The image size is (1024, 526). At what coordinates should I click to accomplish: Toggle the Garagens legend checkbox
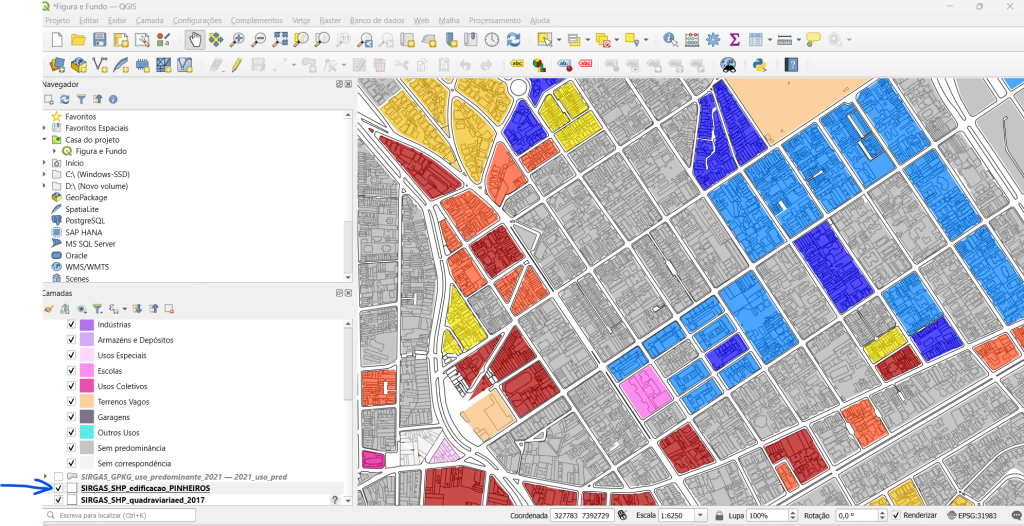(71, 417)
